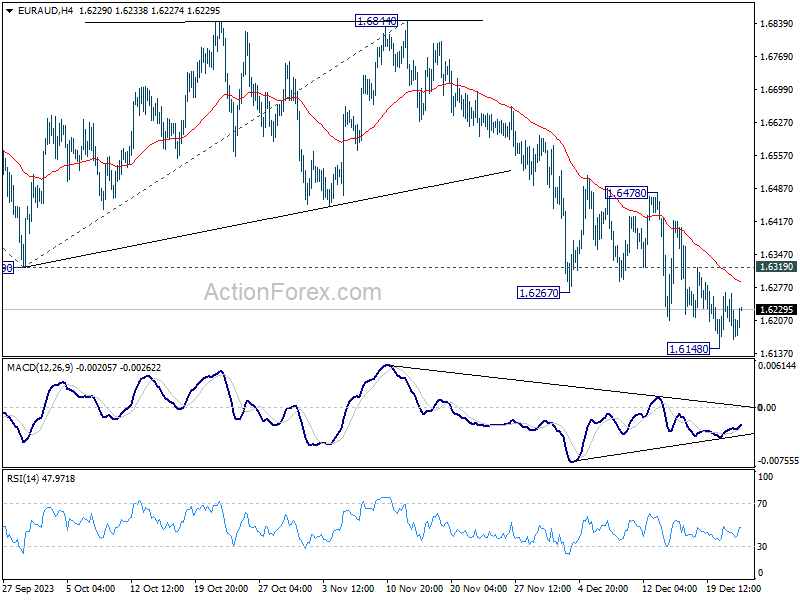Image resolution: width=800 pixels, height=600 pixels.
Task: Select the 4 Dec 20:00 time label
Action: (604, 588)
